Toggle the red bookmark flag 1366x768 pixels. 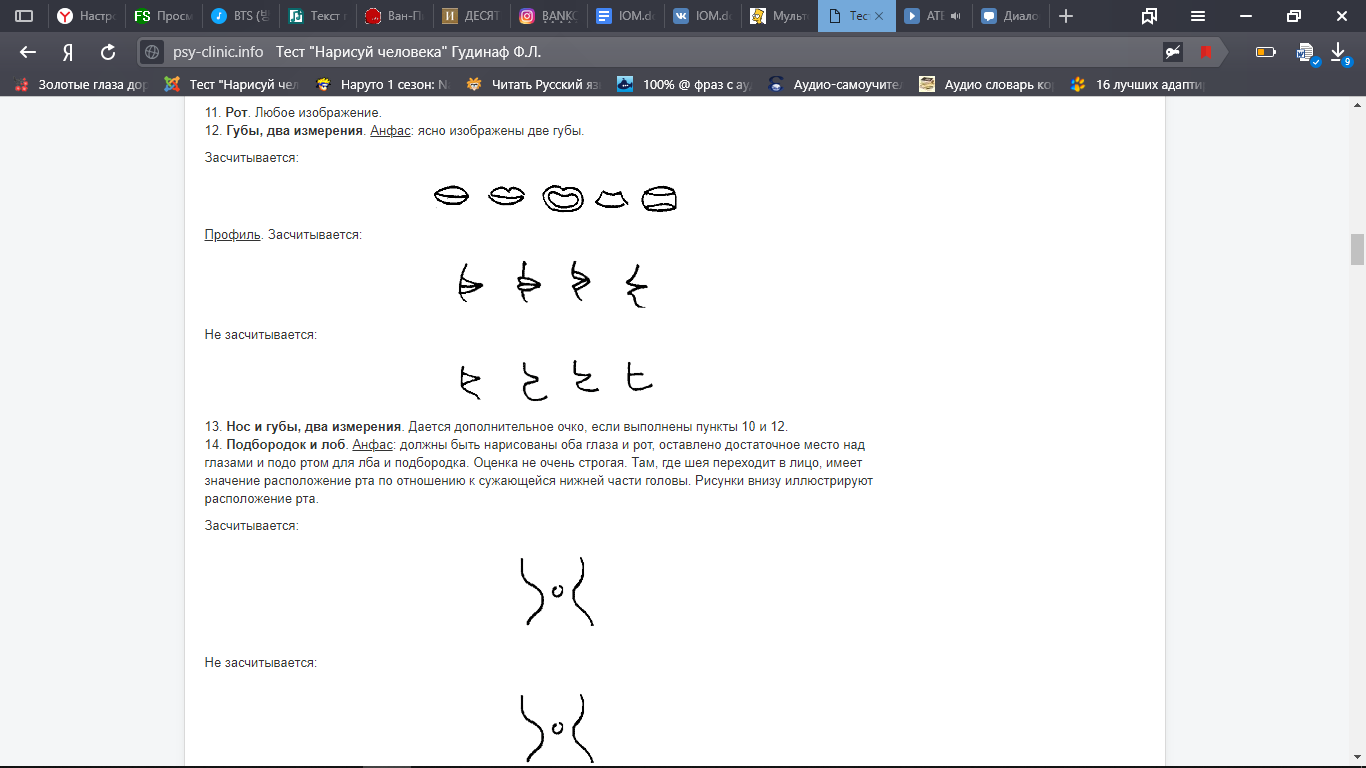tap(1206, 52)
